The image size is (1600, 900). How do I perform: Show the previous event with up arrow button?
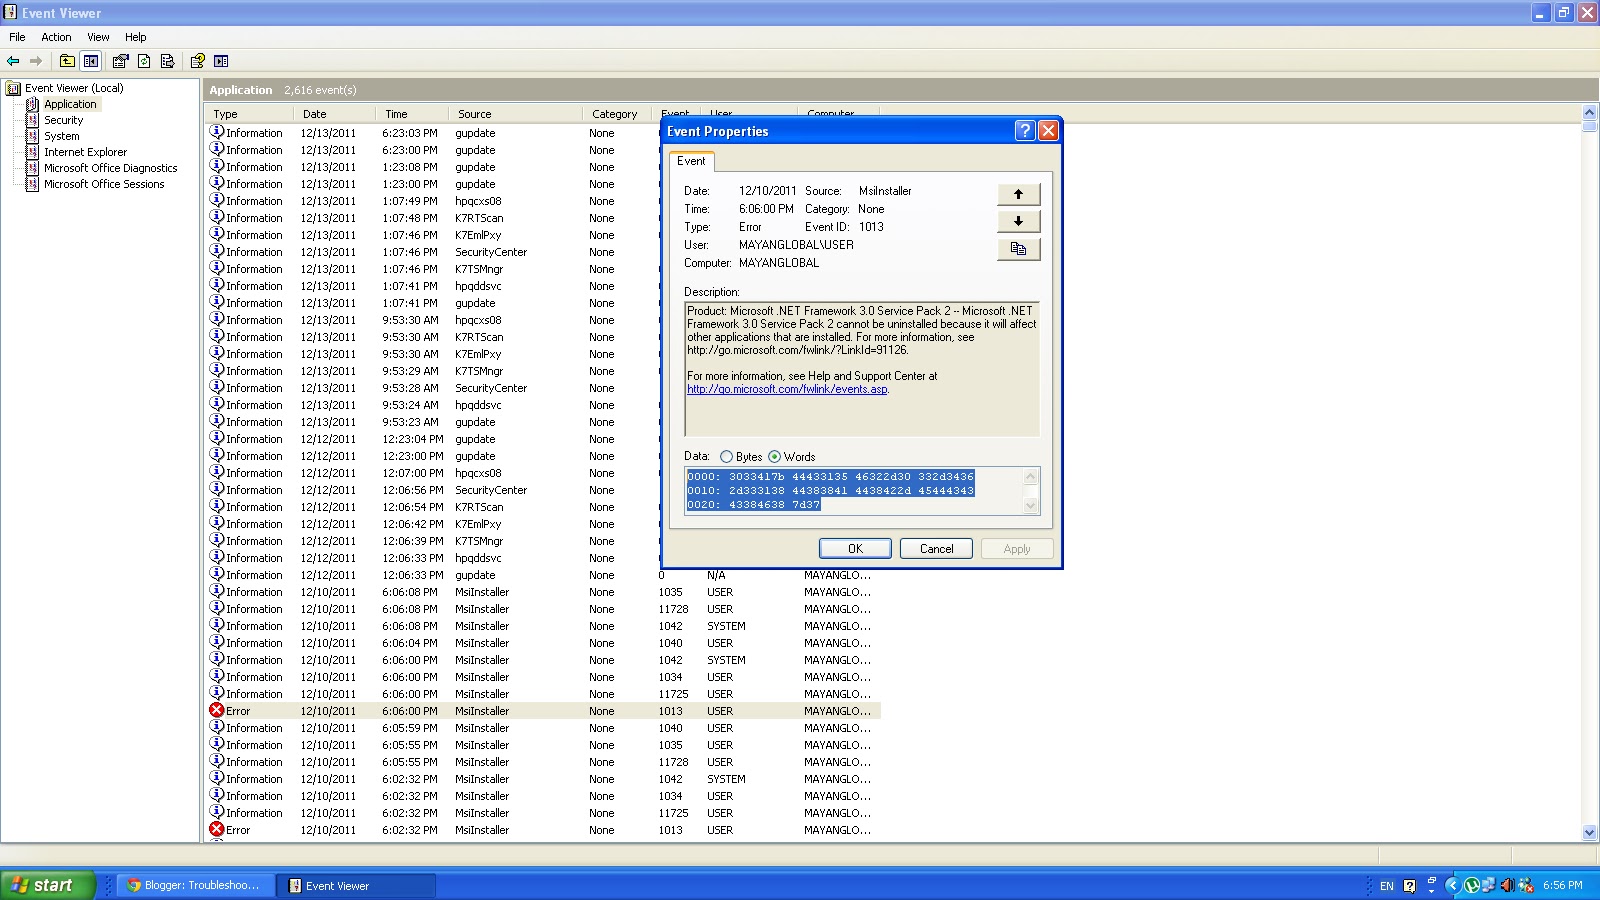[x=1018, y=194]
